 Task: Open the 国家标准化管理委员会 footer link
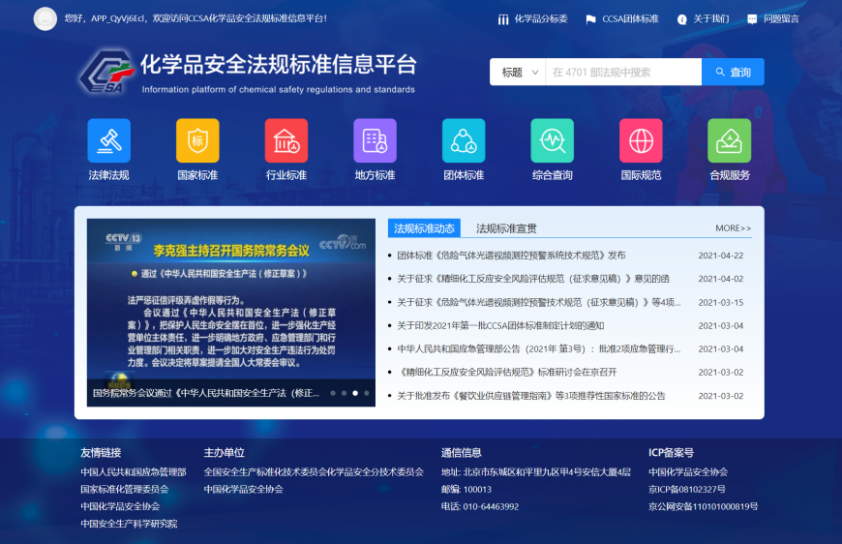click(125, 489)
